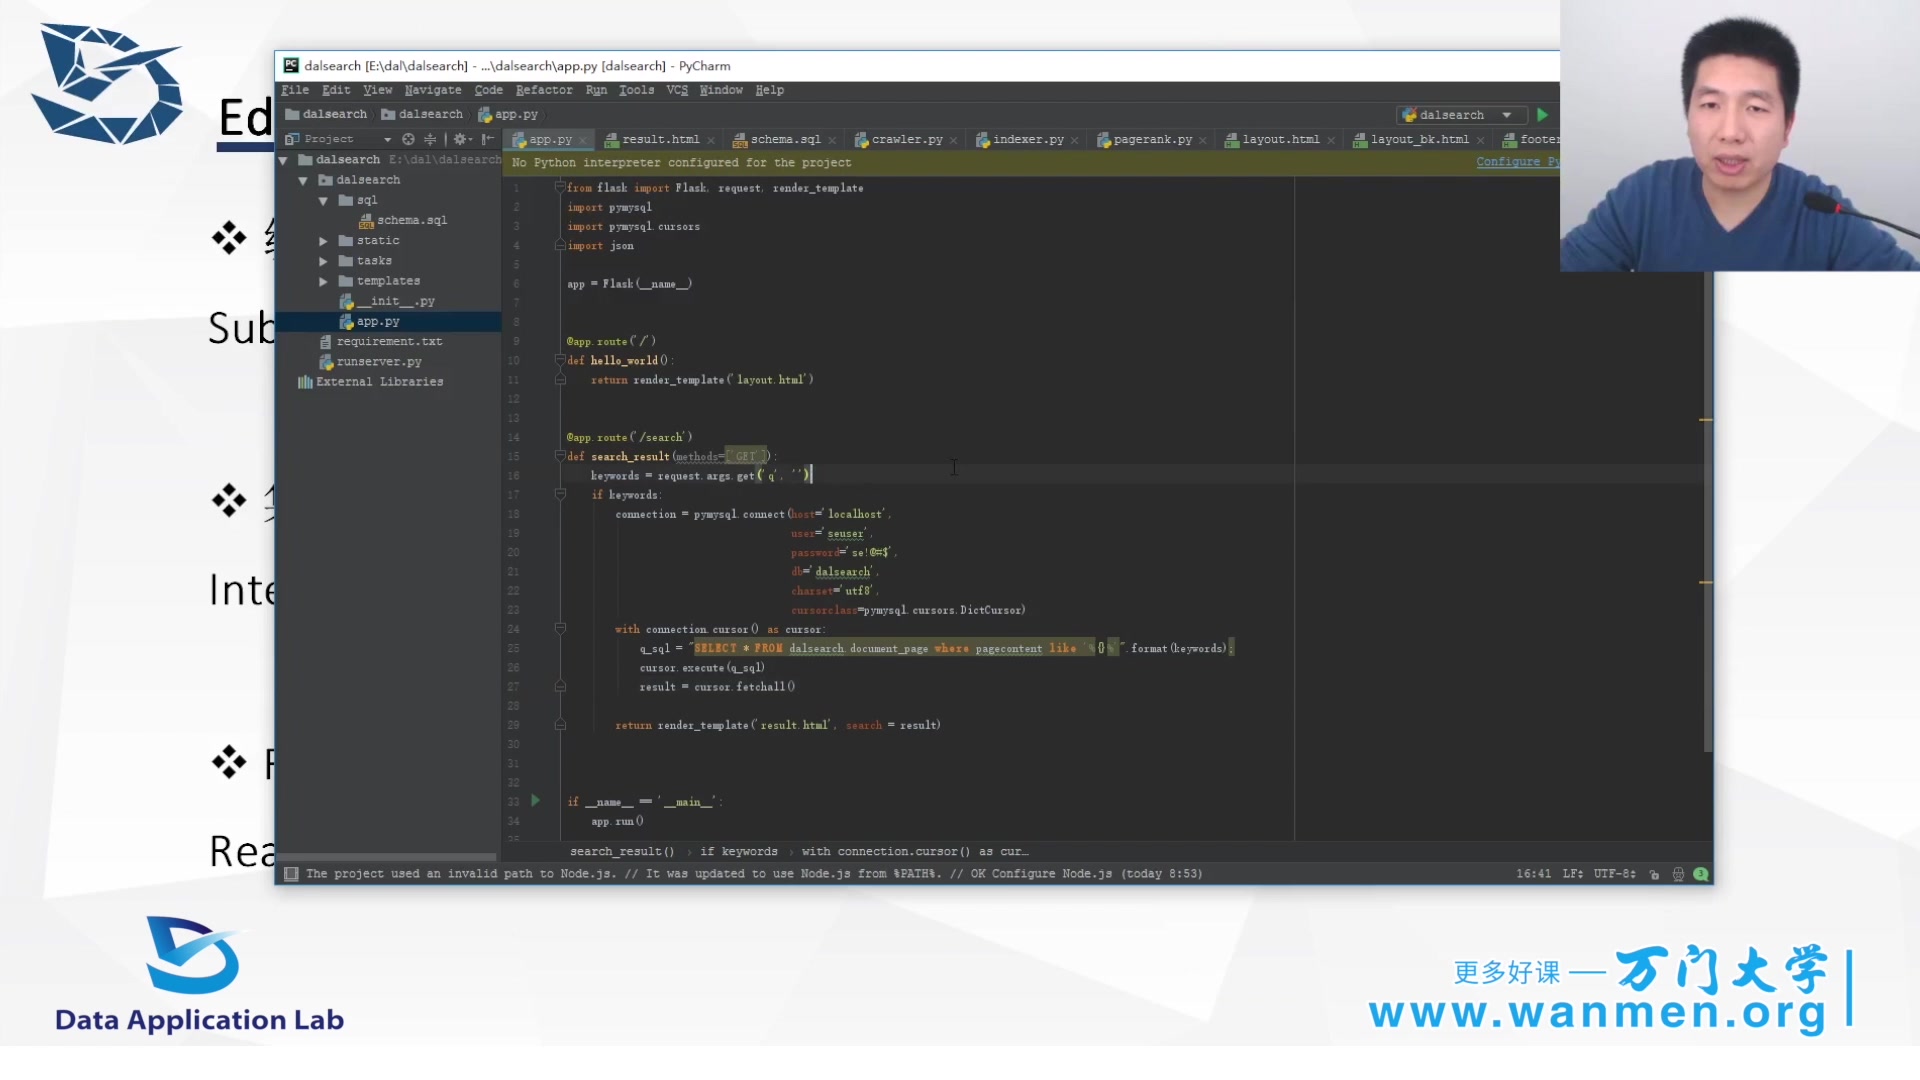The width and height of the screenshot is (1920, 1080).
Task: Open runserver.py in the project tree
Action: (x=378, y=362)
